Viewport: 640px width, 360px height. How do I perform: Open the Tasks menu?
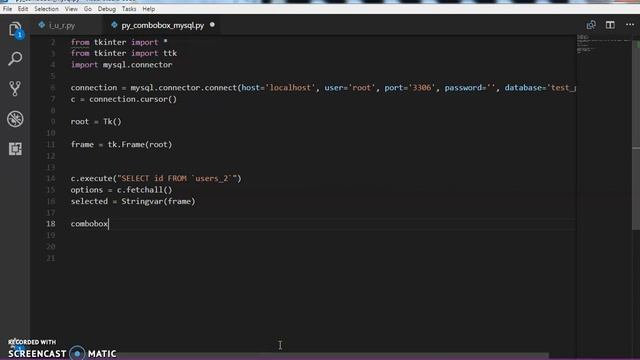pos(129,9)
